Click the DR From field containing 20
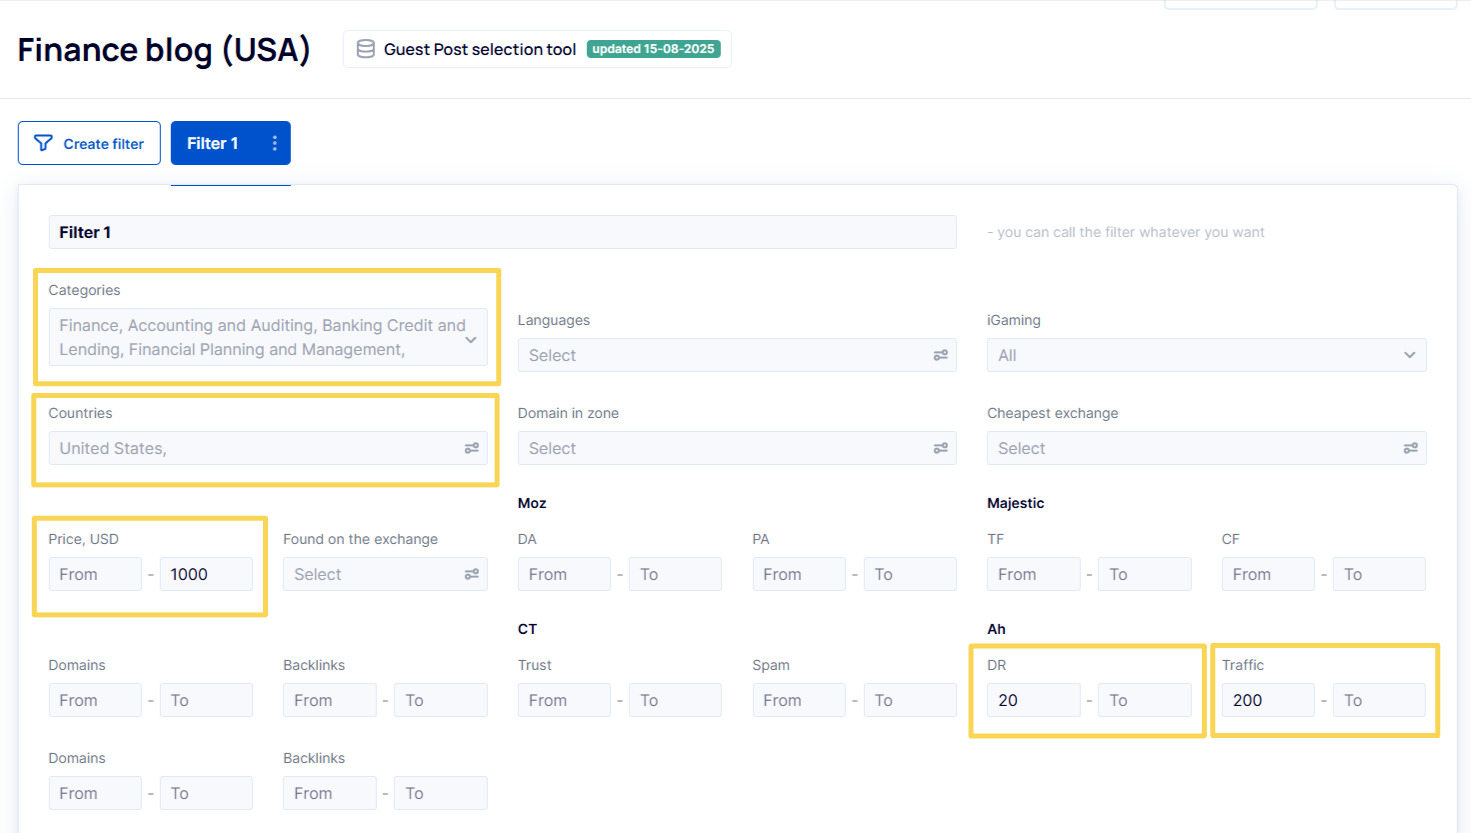The image size is (1471, 833). (x=1032, y=700)
